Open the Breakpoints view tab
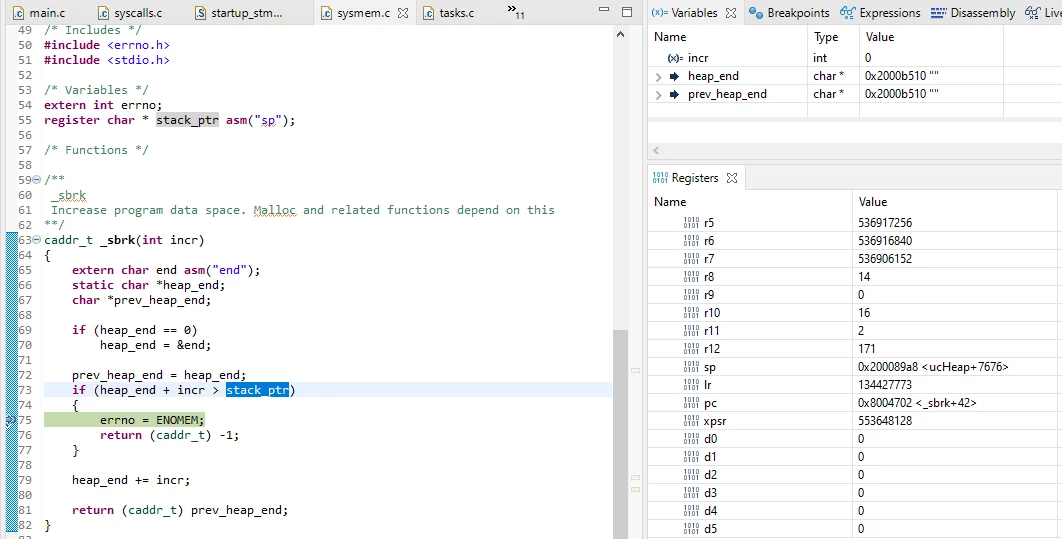Viewport: 1062px width, 539px height. 790,13
